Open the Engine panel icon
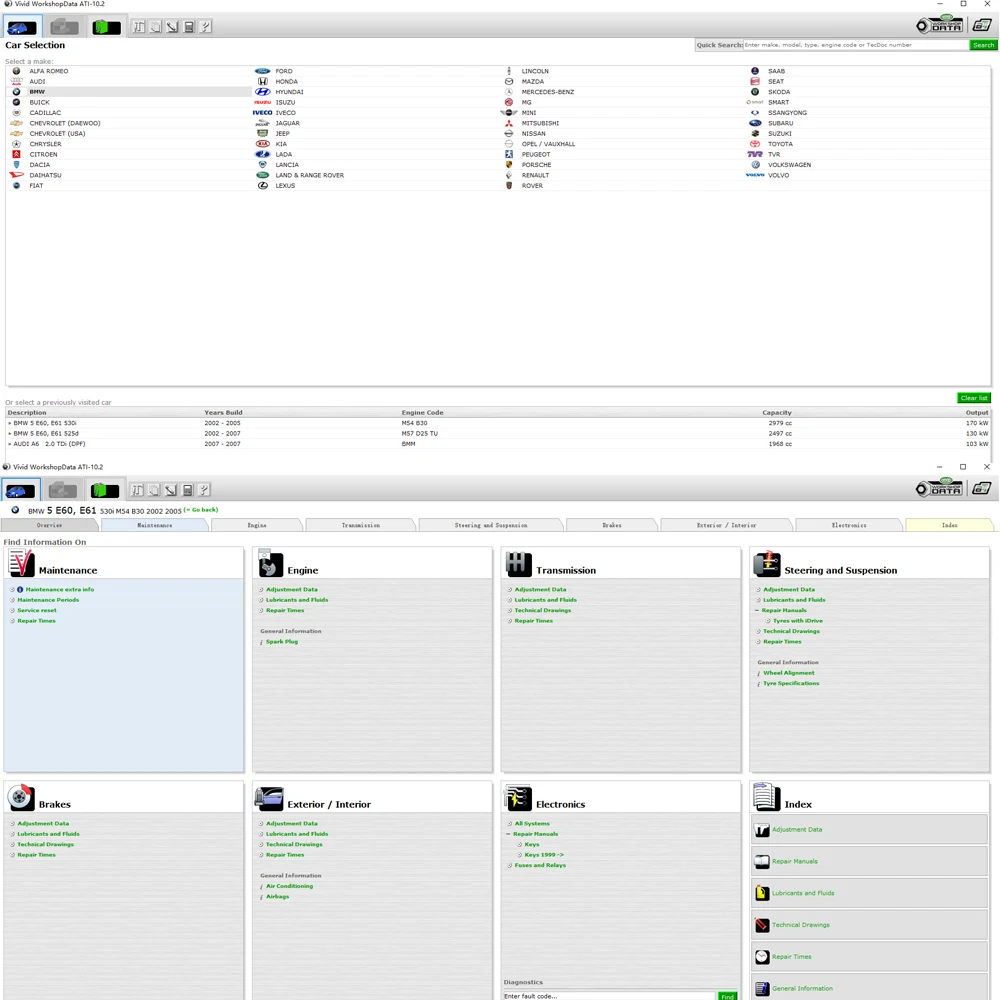1000x1000 pixels. (x=270, y=564)
